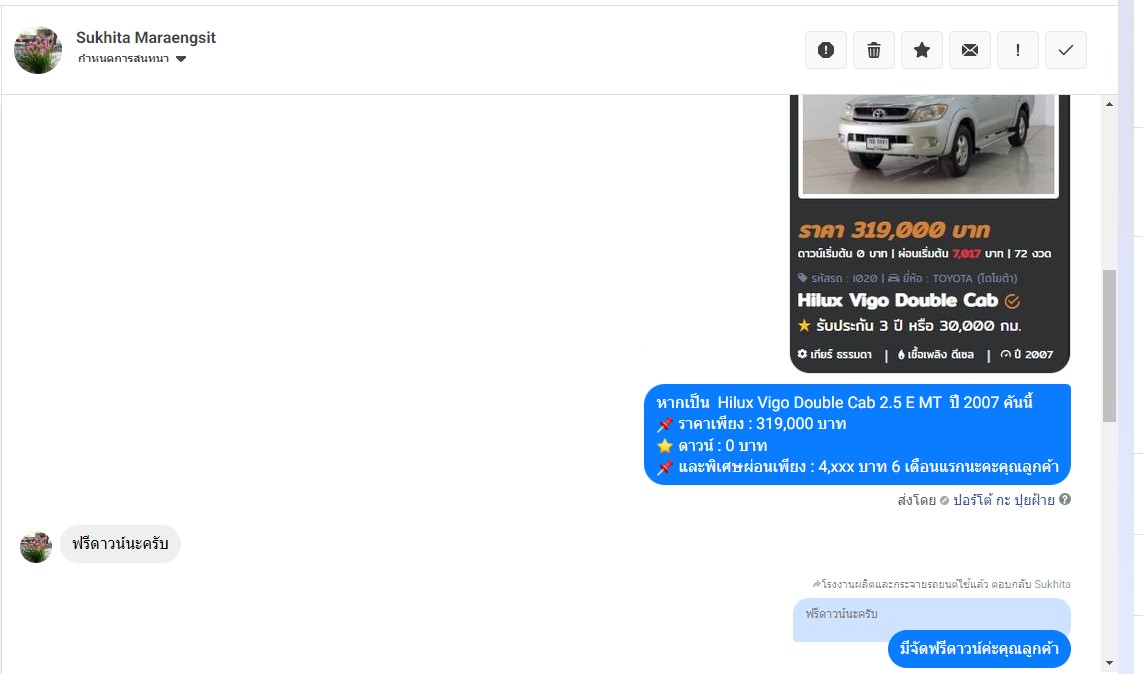1143x674 pixels.
Task: Click the blue Hilux Vigo price details message
Action: tap(857, 434)
